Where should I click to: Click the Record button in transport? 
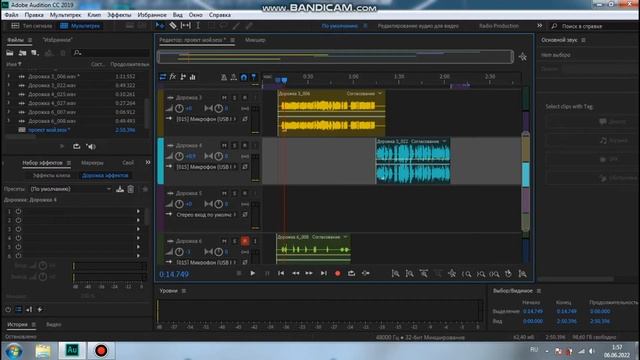(x=338, y=273)
